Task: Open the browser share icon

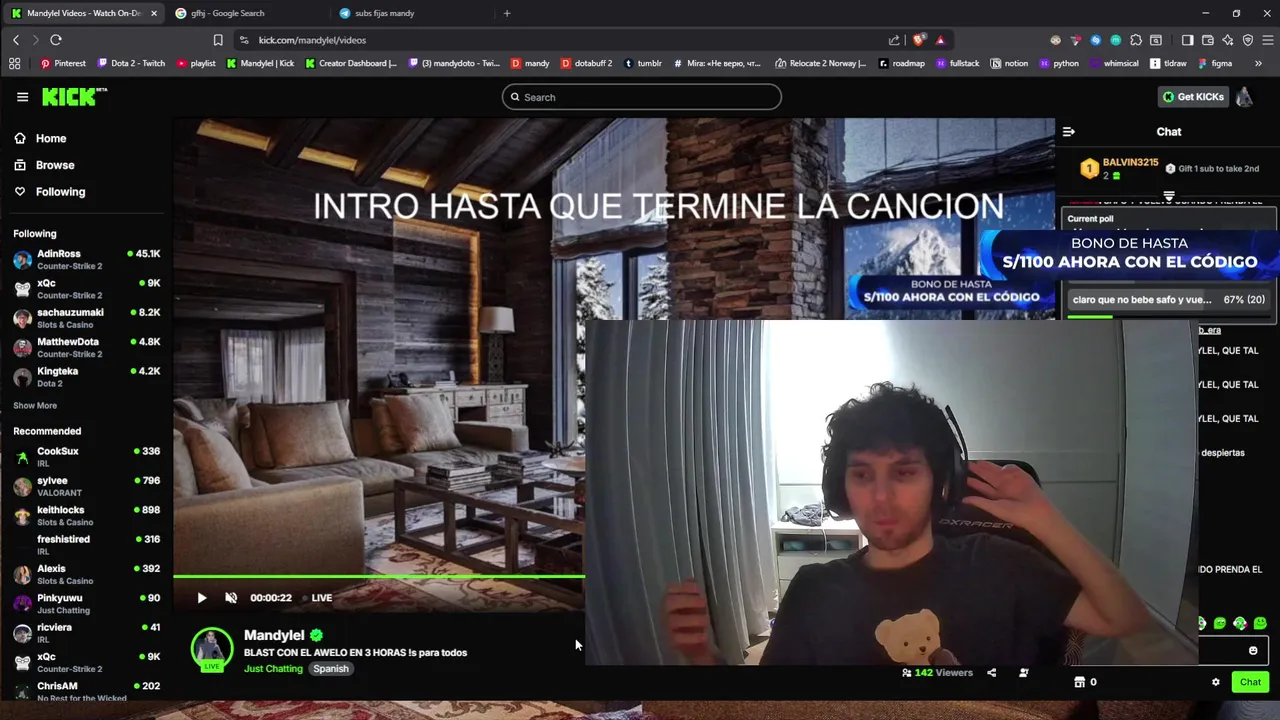Action: [894, 40]
